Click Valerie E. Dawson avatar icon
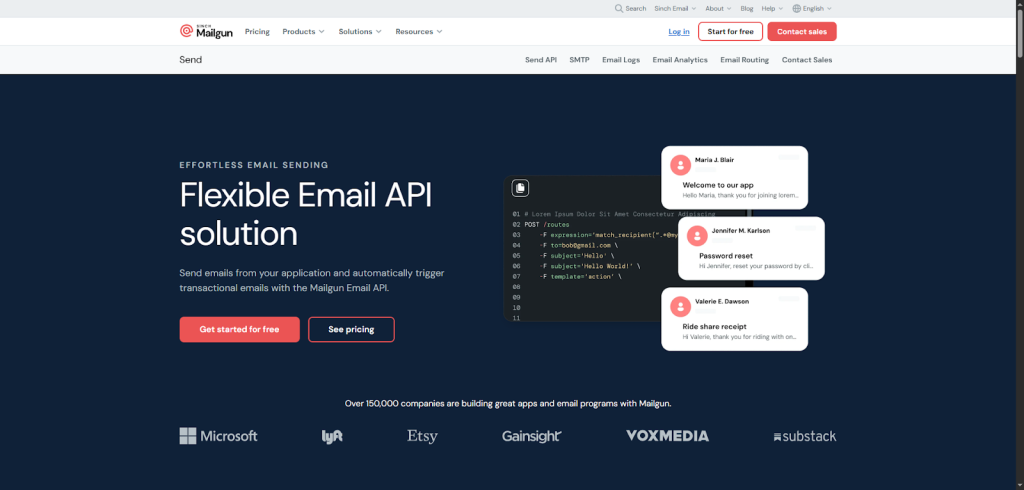The width and height of the screenshot is (1024, 490). pos(680,305)
